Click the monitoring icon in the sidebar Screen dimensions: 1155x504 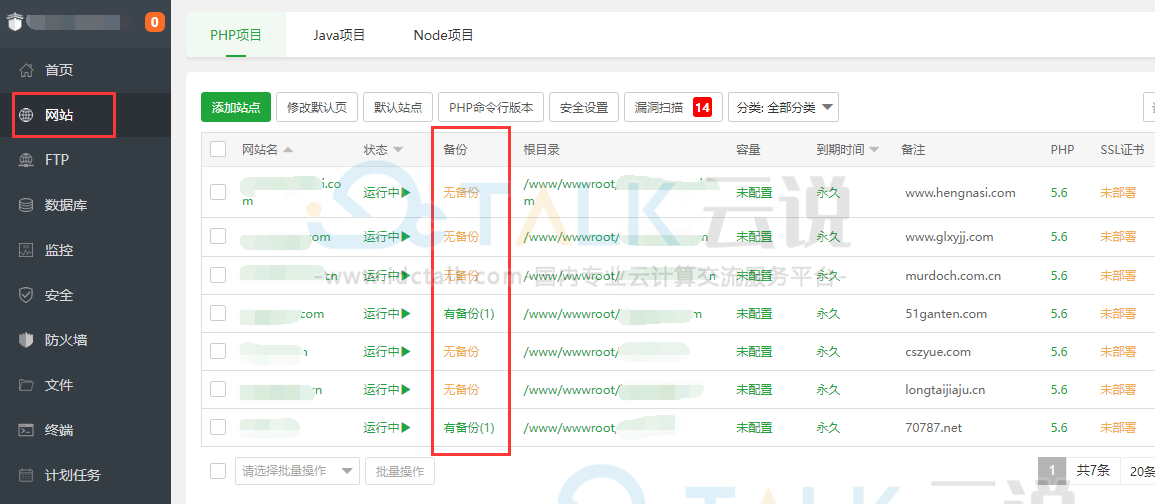27,250
